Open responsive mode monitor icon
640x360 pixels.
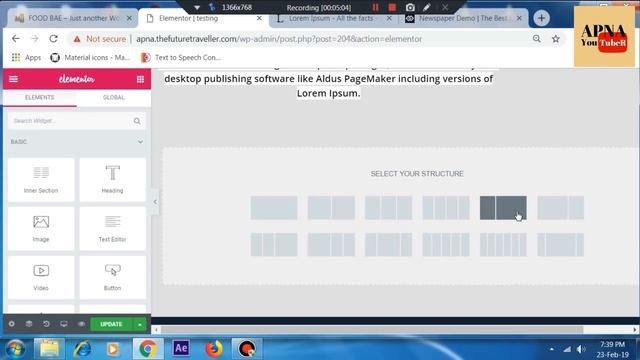coord(64,324)
